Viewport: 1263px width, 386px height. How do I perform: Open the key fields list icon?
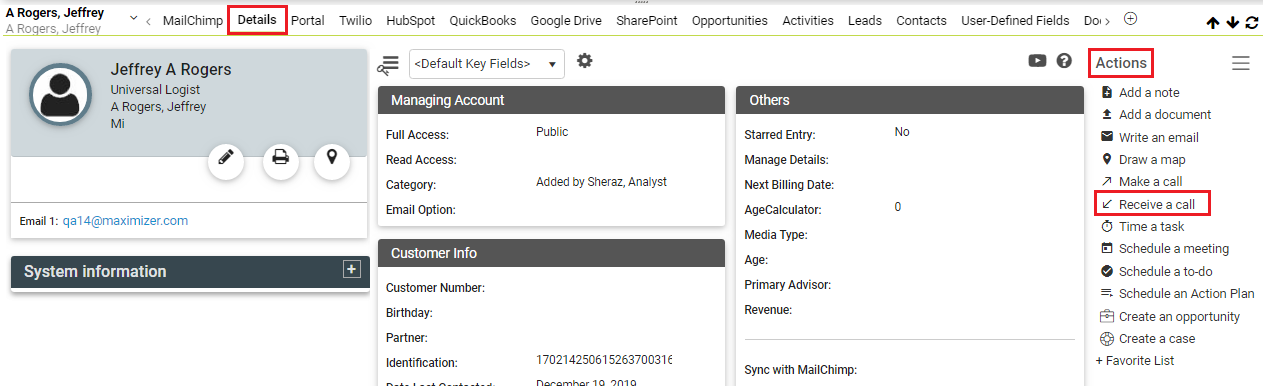click(x=388, y=64)
